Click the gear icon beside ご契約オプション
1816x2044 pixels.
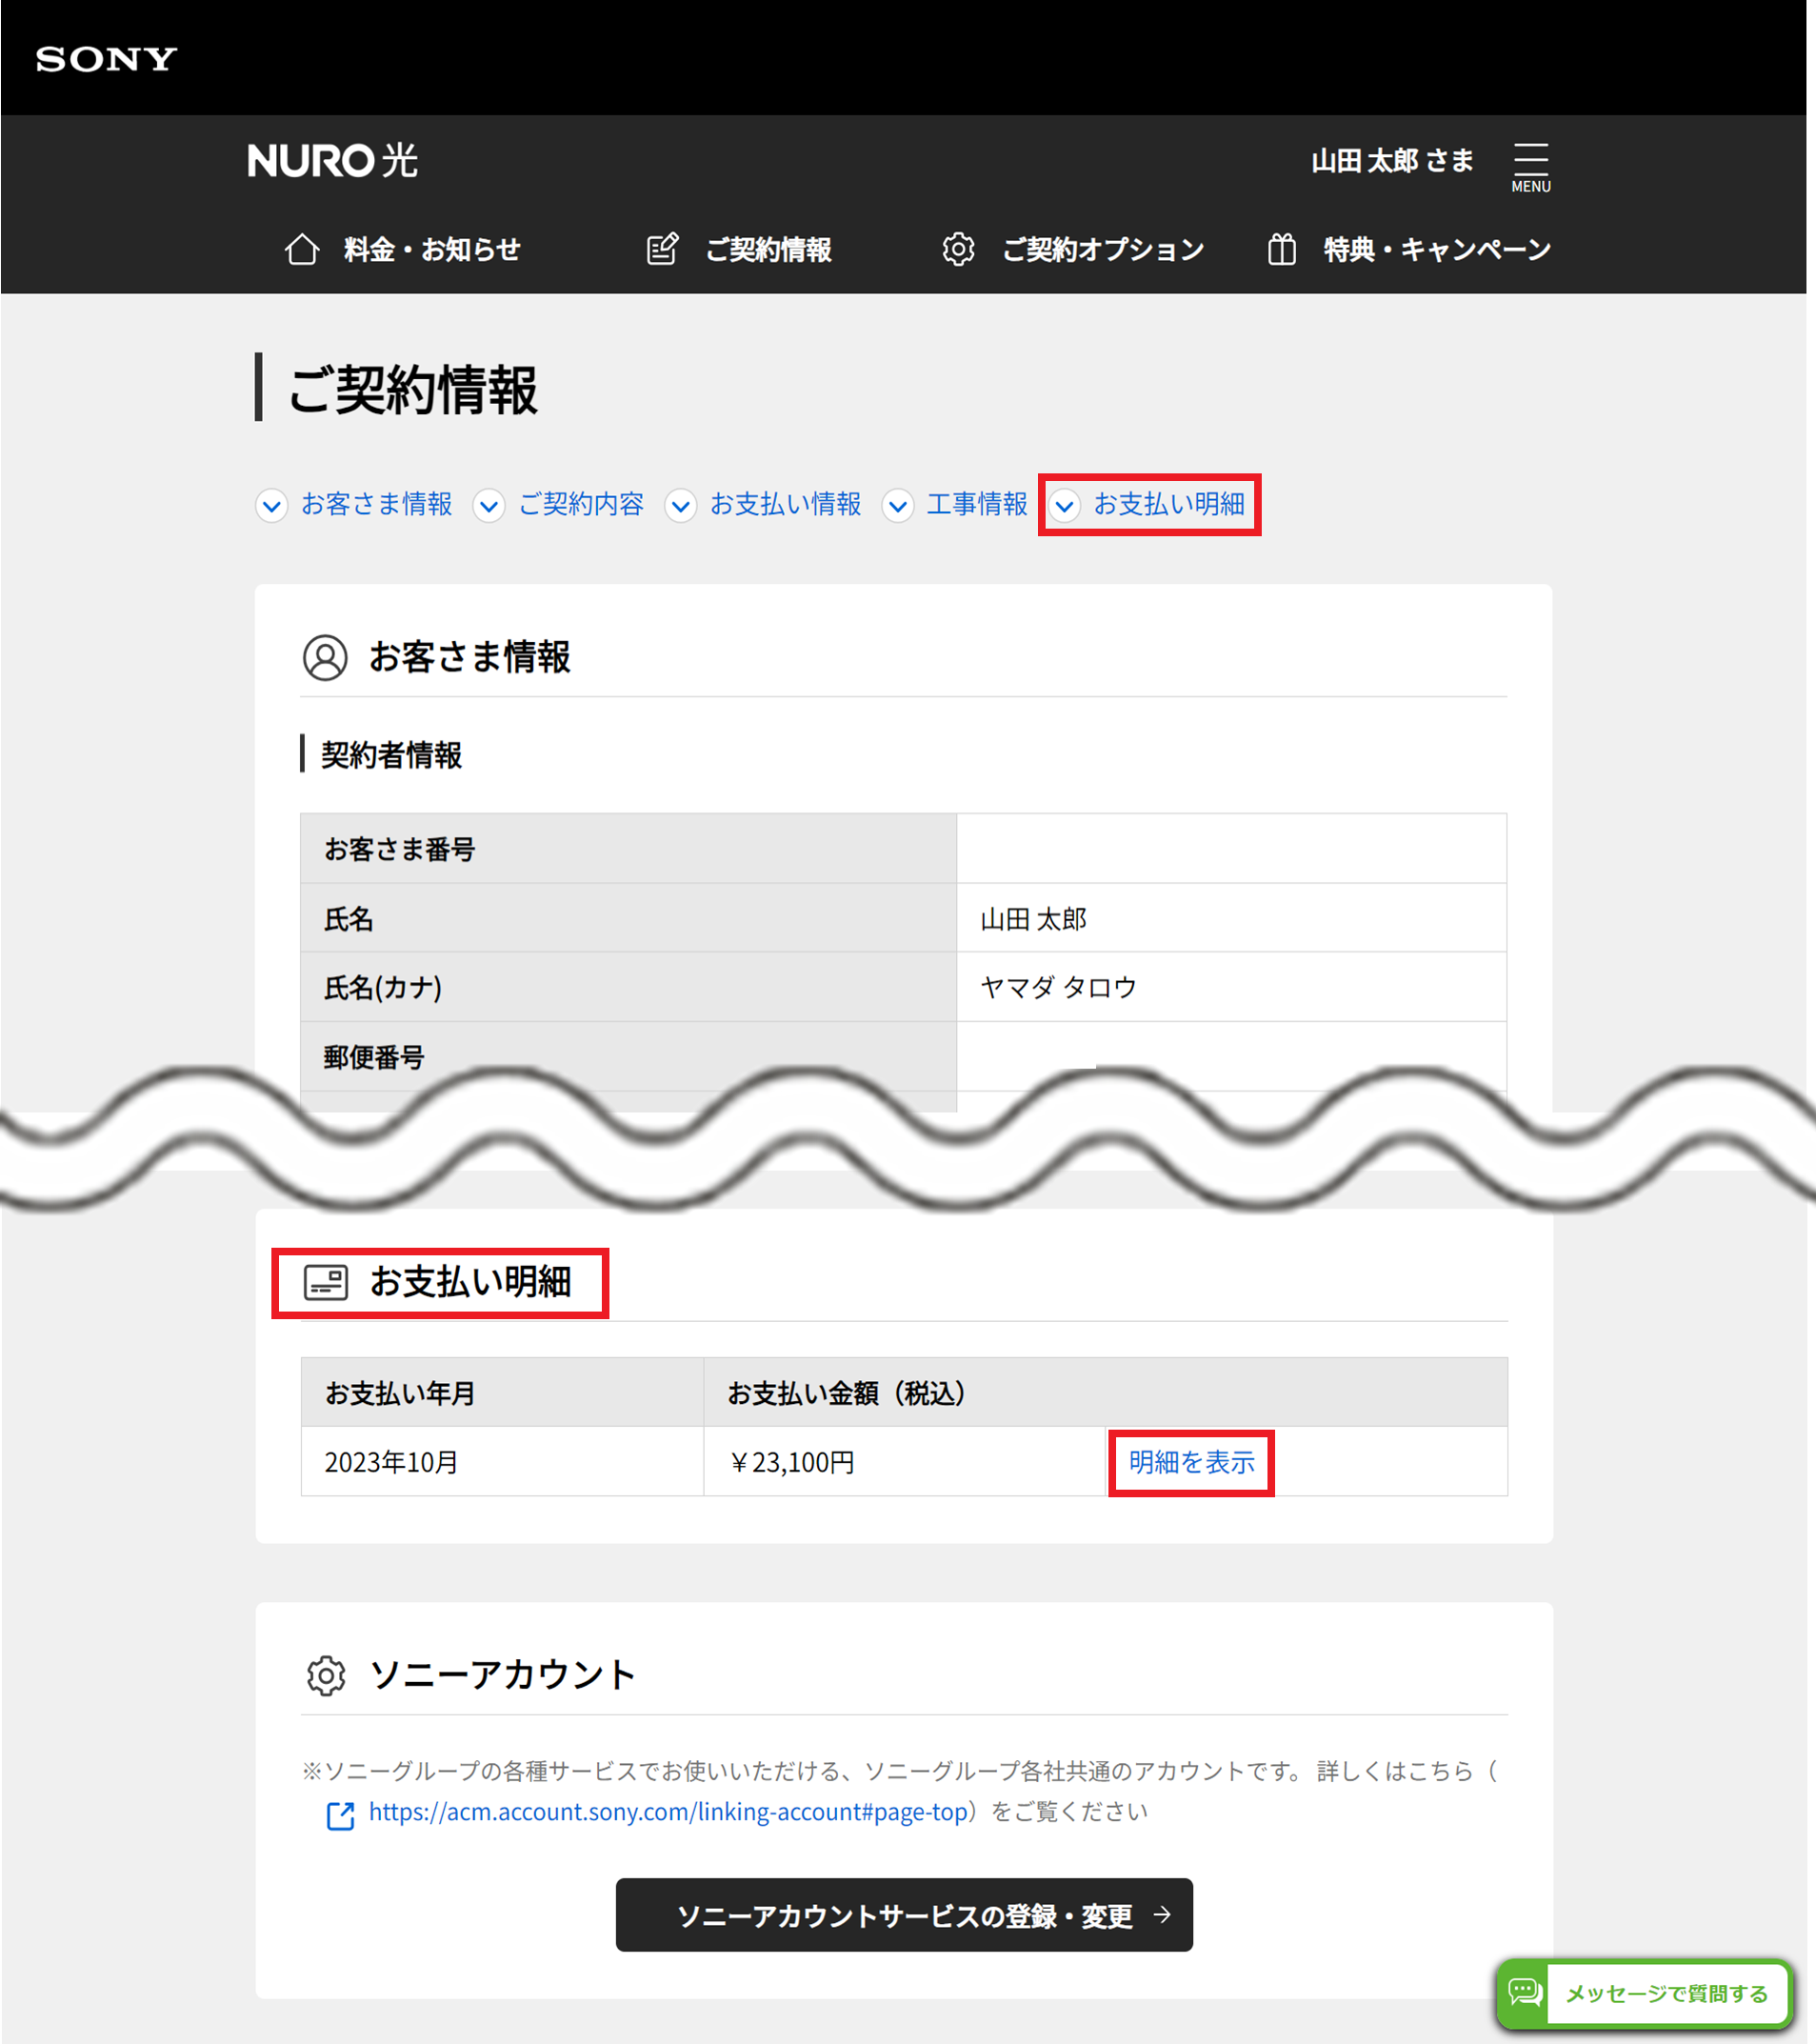pyautogui.click(x=958, y=249)
